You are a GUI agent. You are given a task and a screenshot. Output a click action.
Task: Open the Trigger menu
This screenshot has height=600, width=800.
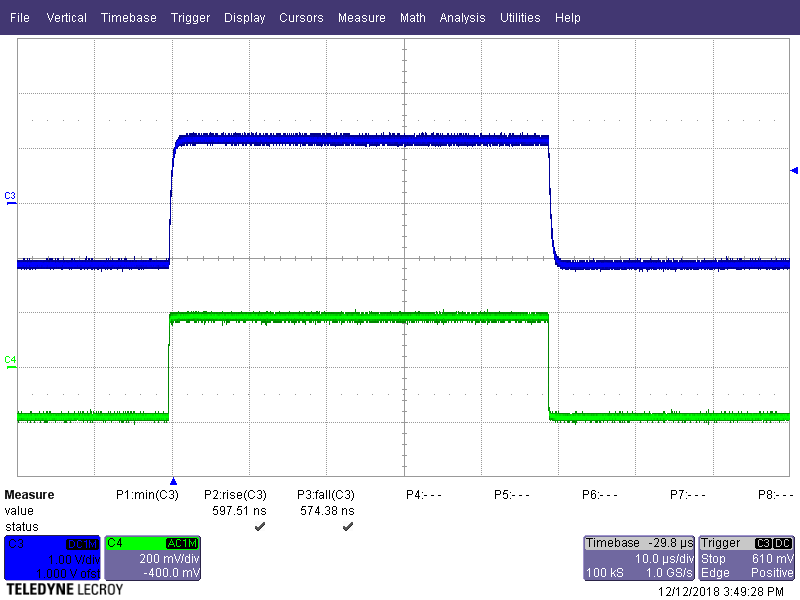190,18
